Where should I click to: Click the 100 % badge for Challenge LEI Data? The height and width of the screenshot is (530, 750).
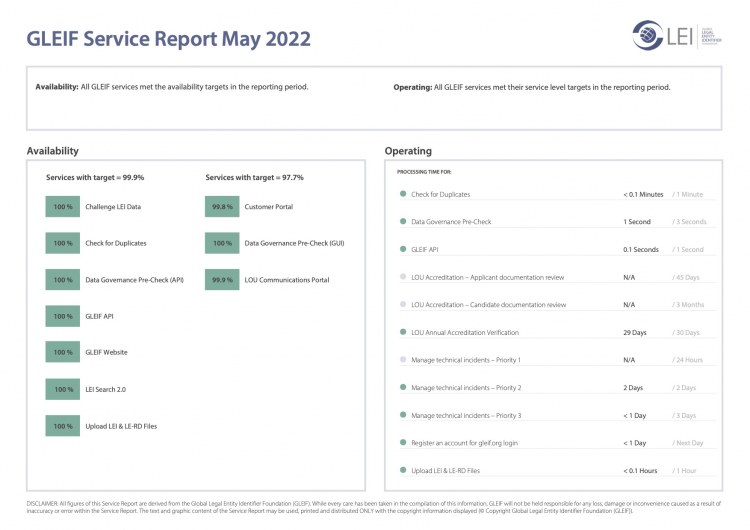64,207
